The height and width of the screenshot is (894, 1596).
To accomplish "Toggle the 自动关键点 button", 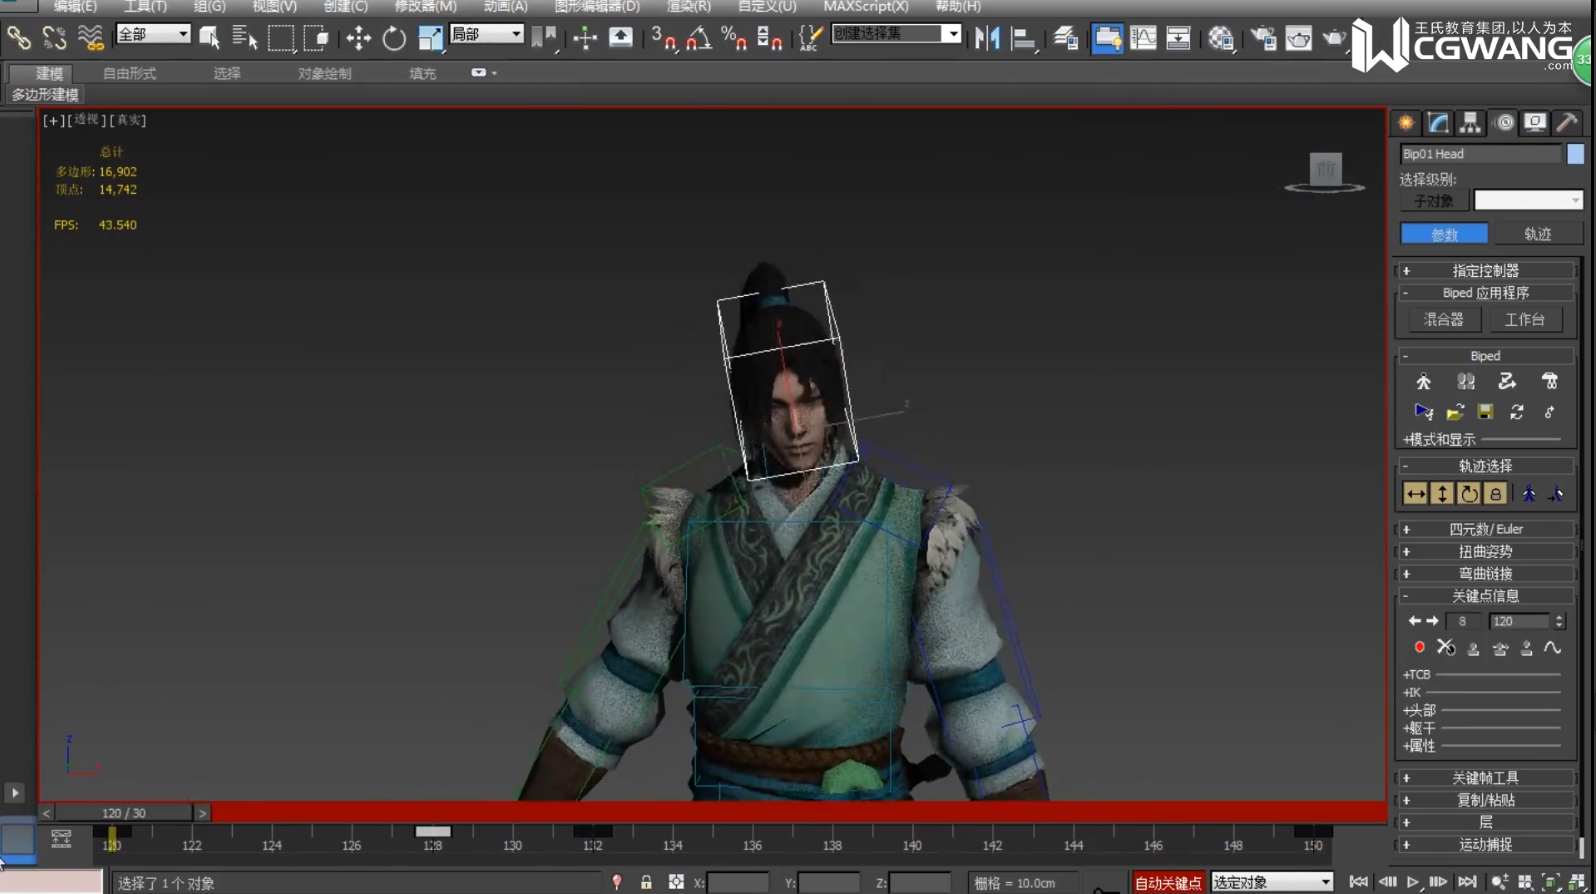I will 1167,883.
